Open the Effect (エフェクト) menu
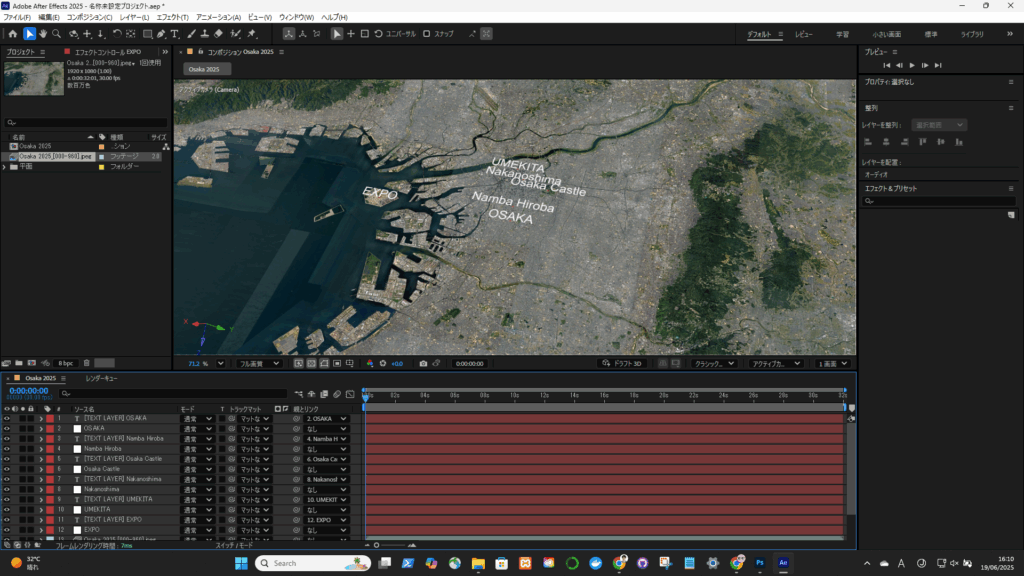This screenshot has height=576, width=1024. point(171,17)
